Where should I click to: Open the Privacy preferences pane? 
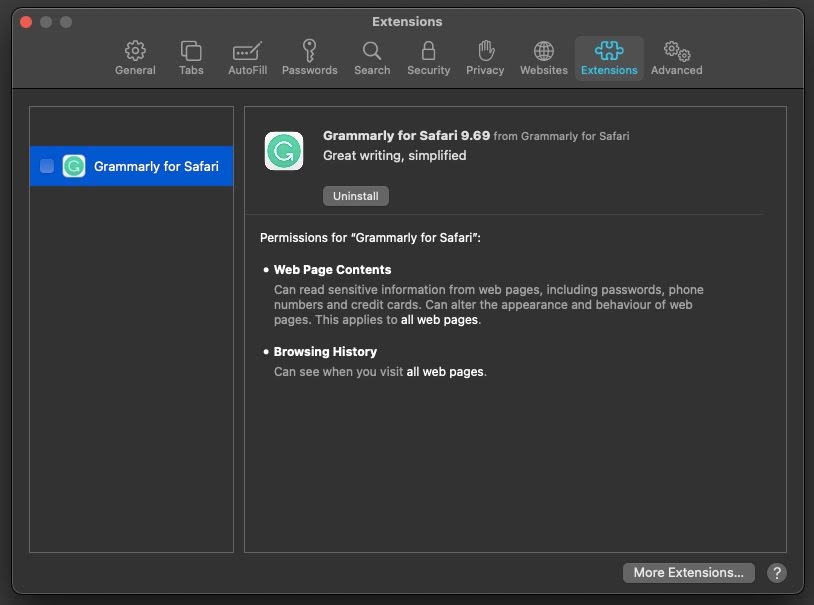tap(485, 58)
